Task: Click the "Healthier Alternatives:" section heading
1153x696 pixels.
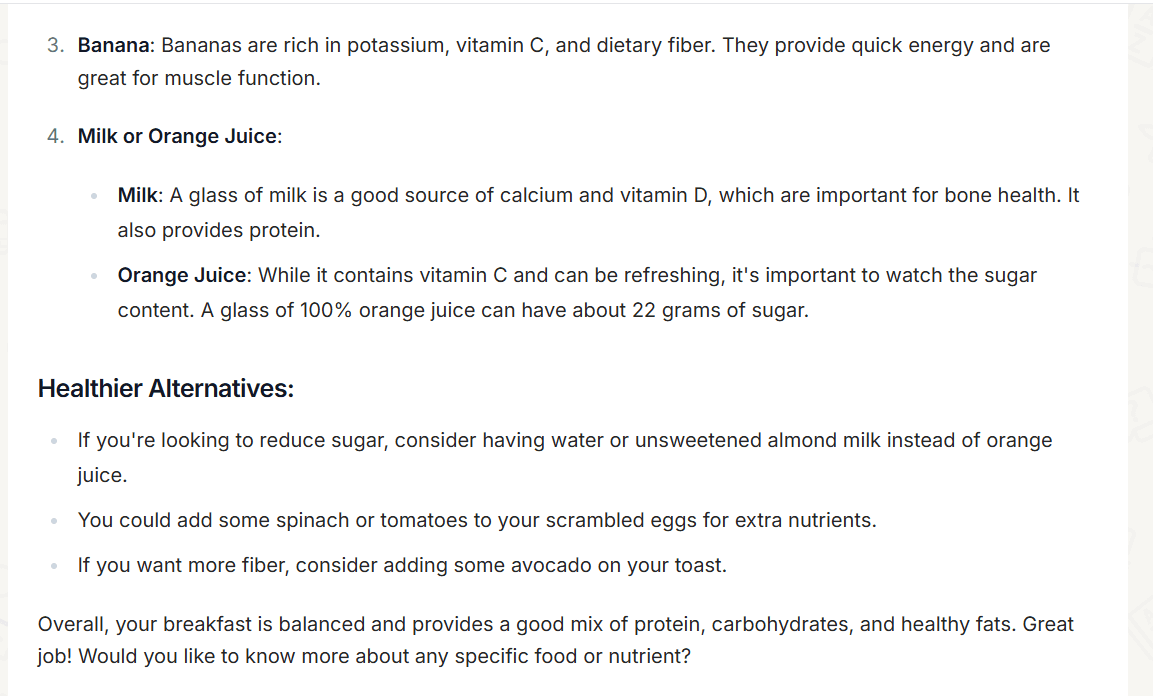Action: [166, 388]
